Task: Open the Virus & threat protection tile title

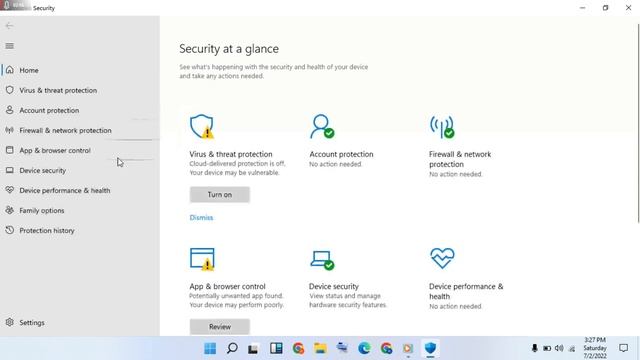Action: tap(231, 154)
